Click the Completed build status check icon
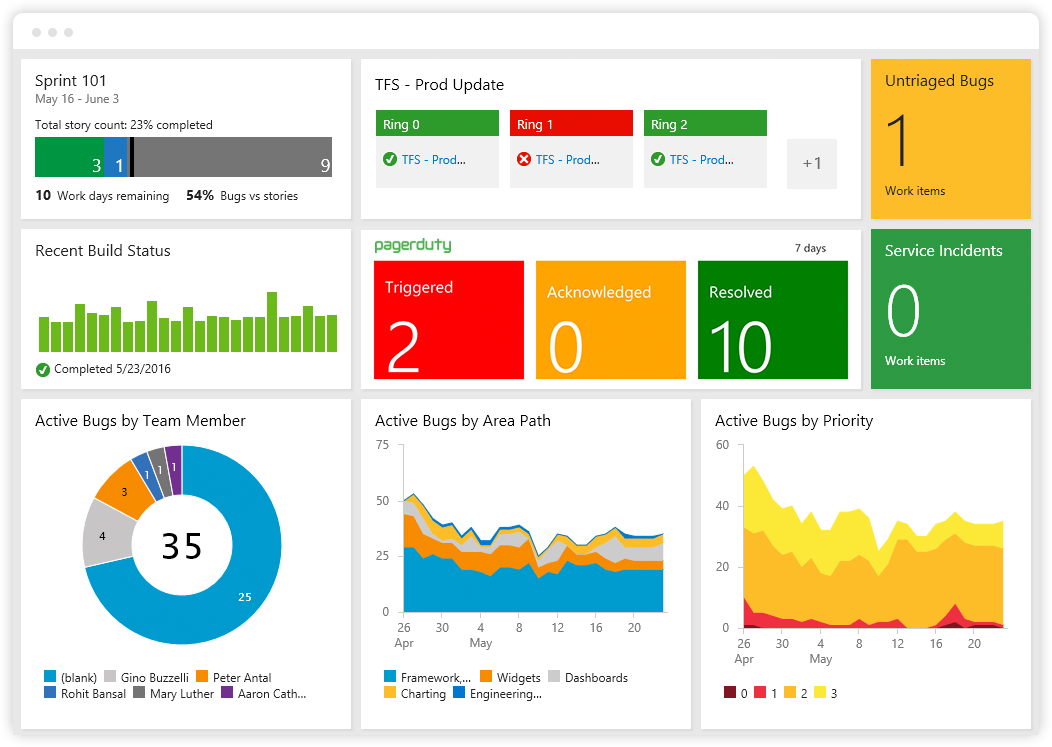Screen dimensions: 1052x747 pos(43,370)
